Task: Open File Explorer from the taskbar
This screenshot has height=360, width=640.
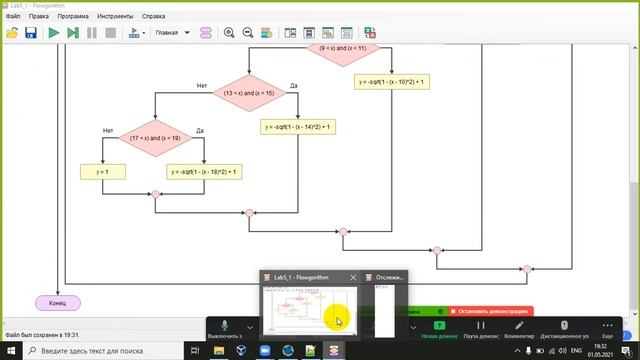Action: 219,351
